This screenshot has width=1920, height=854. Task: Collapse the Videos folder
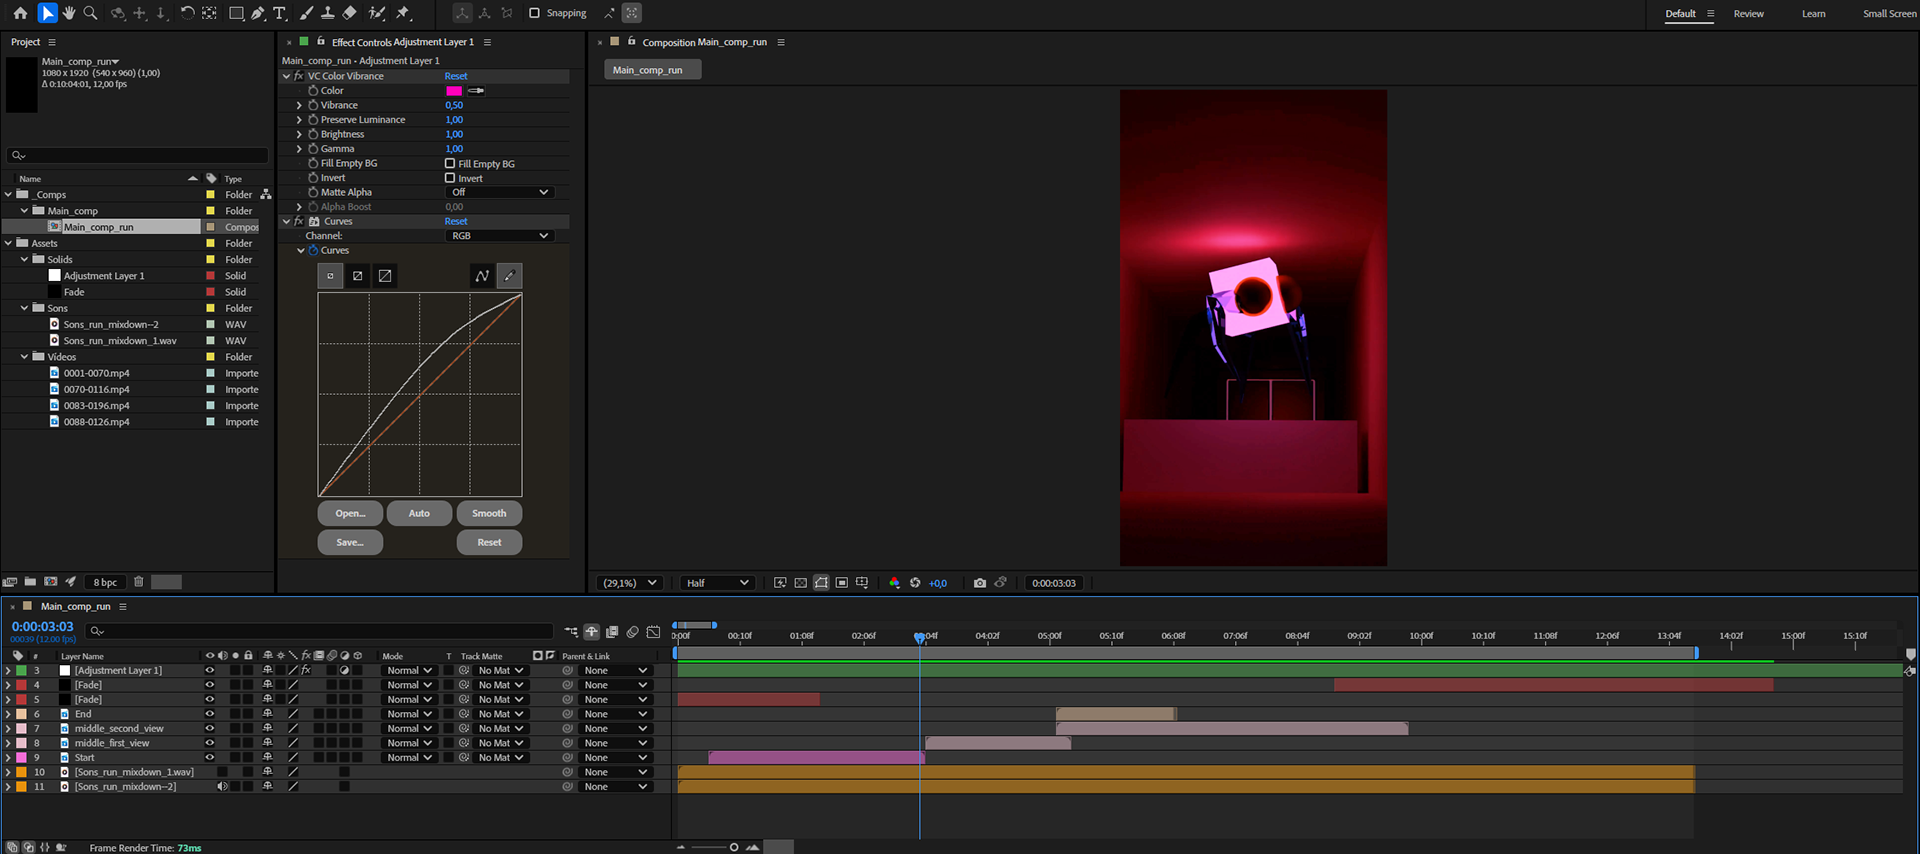(x=25, y=357)
